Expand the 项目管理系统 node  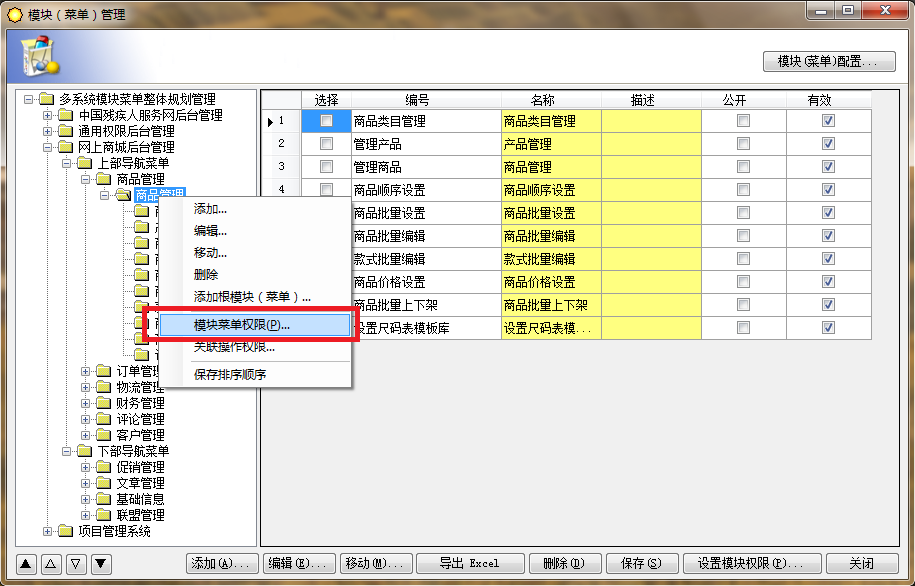click(x=47, y=531)
